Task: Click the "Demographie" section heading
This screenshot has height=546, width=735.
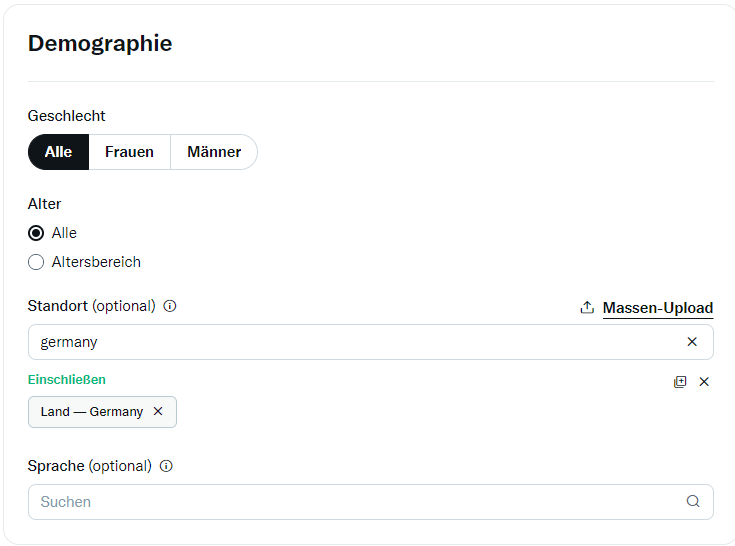Action: point(100,44)
